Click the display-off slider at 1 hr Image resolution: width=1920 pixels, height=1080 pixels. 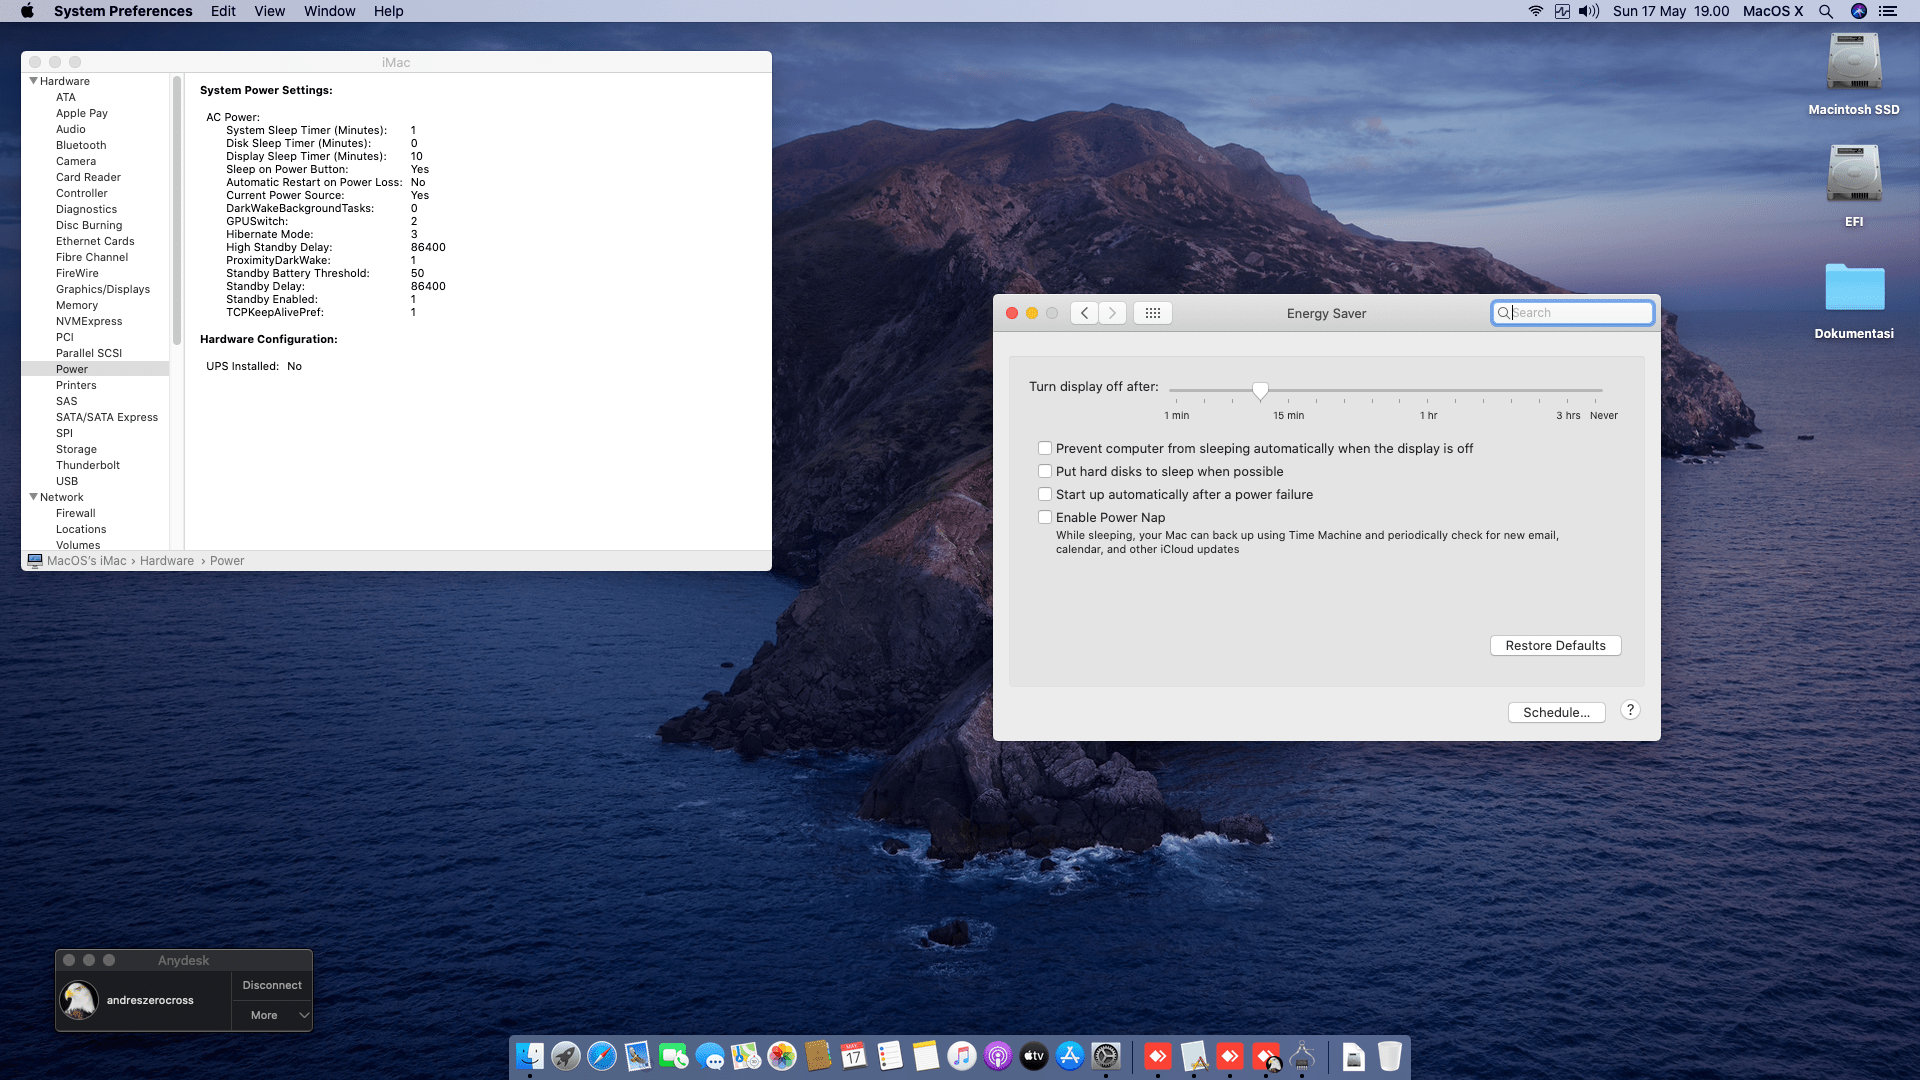pos(1428,390)
